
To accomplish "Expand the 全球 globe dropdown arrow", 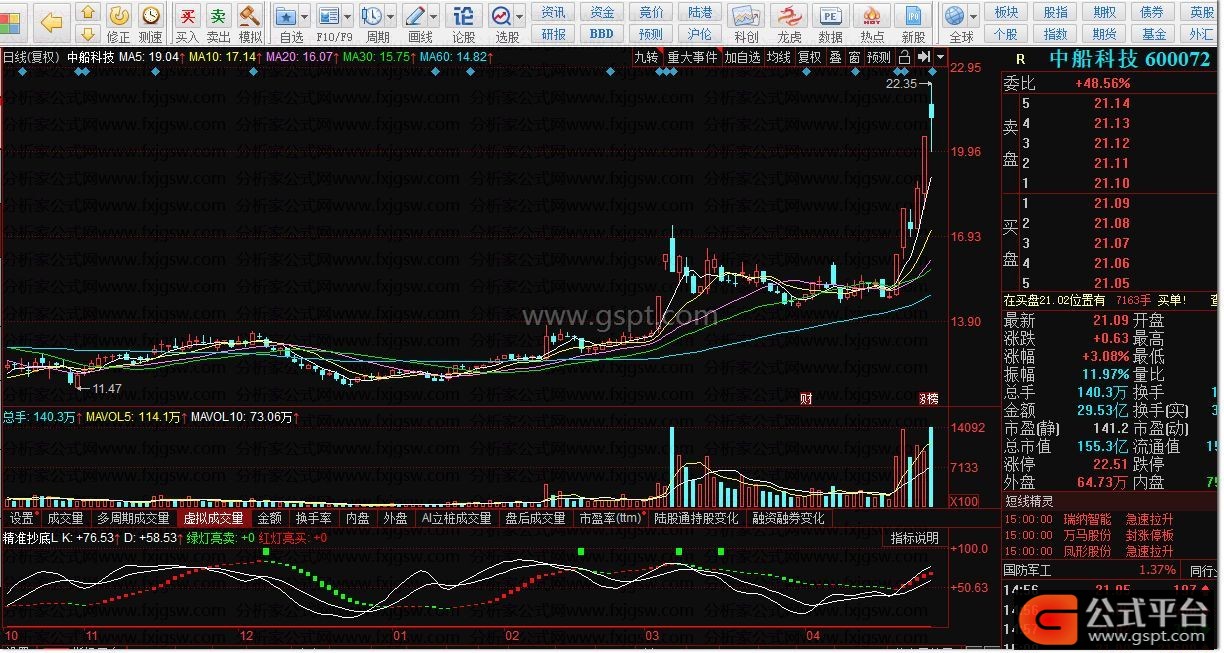I will click(x=974, y=16).
